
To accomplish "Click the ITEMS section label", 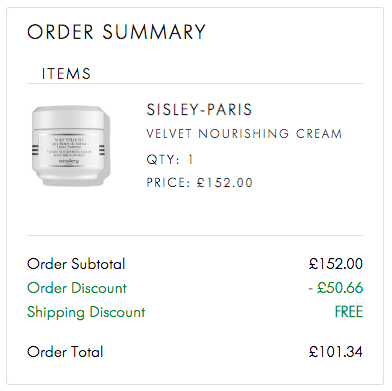I will click(x=66, y=74).
